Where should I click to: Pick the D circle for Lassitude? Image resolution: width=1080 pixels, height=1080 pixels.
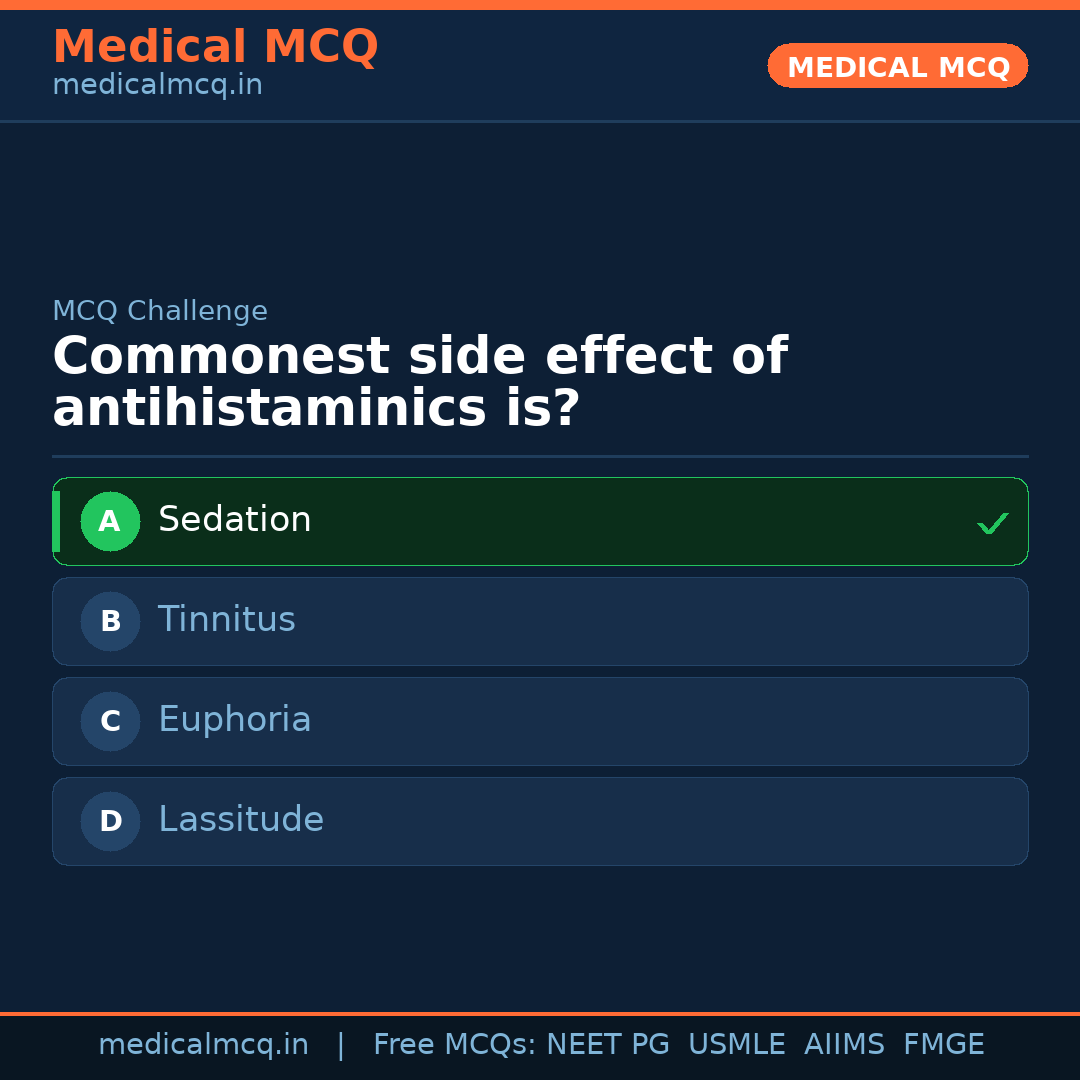click(x=110, y=821)
